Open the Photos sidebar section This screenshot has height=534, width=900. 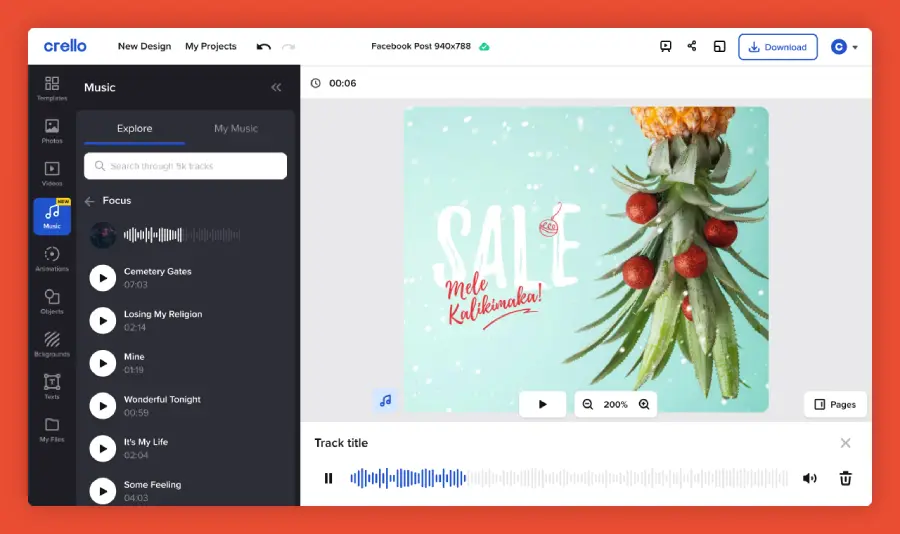52,131
